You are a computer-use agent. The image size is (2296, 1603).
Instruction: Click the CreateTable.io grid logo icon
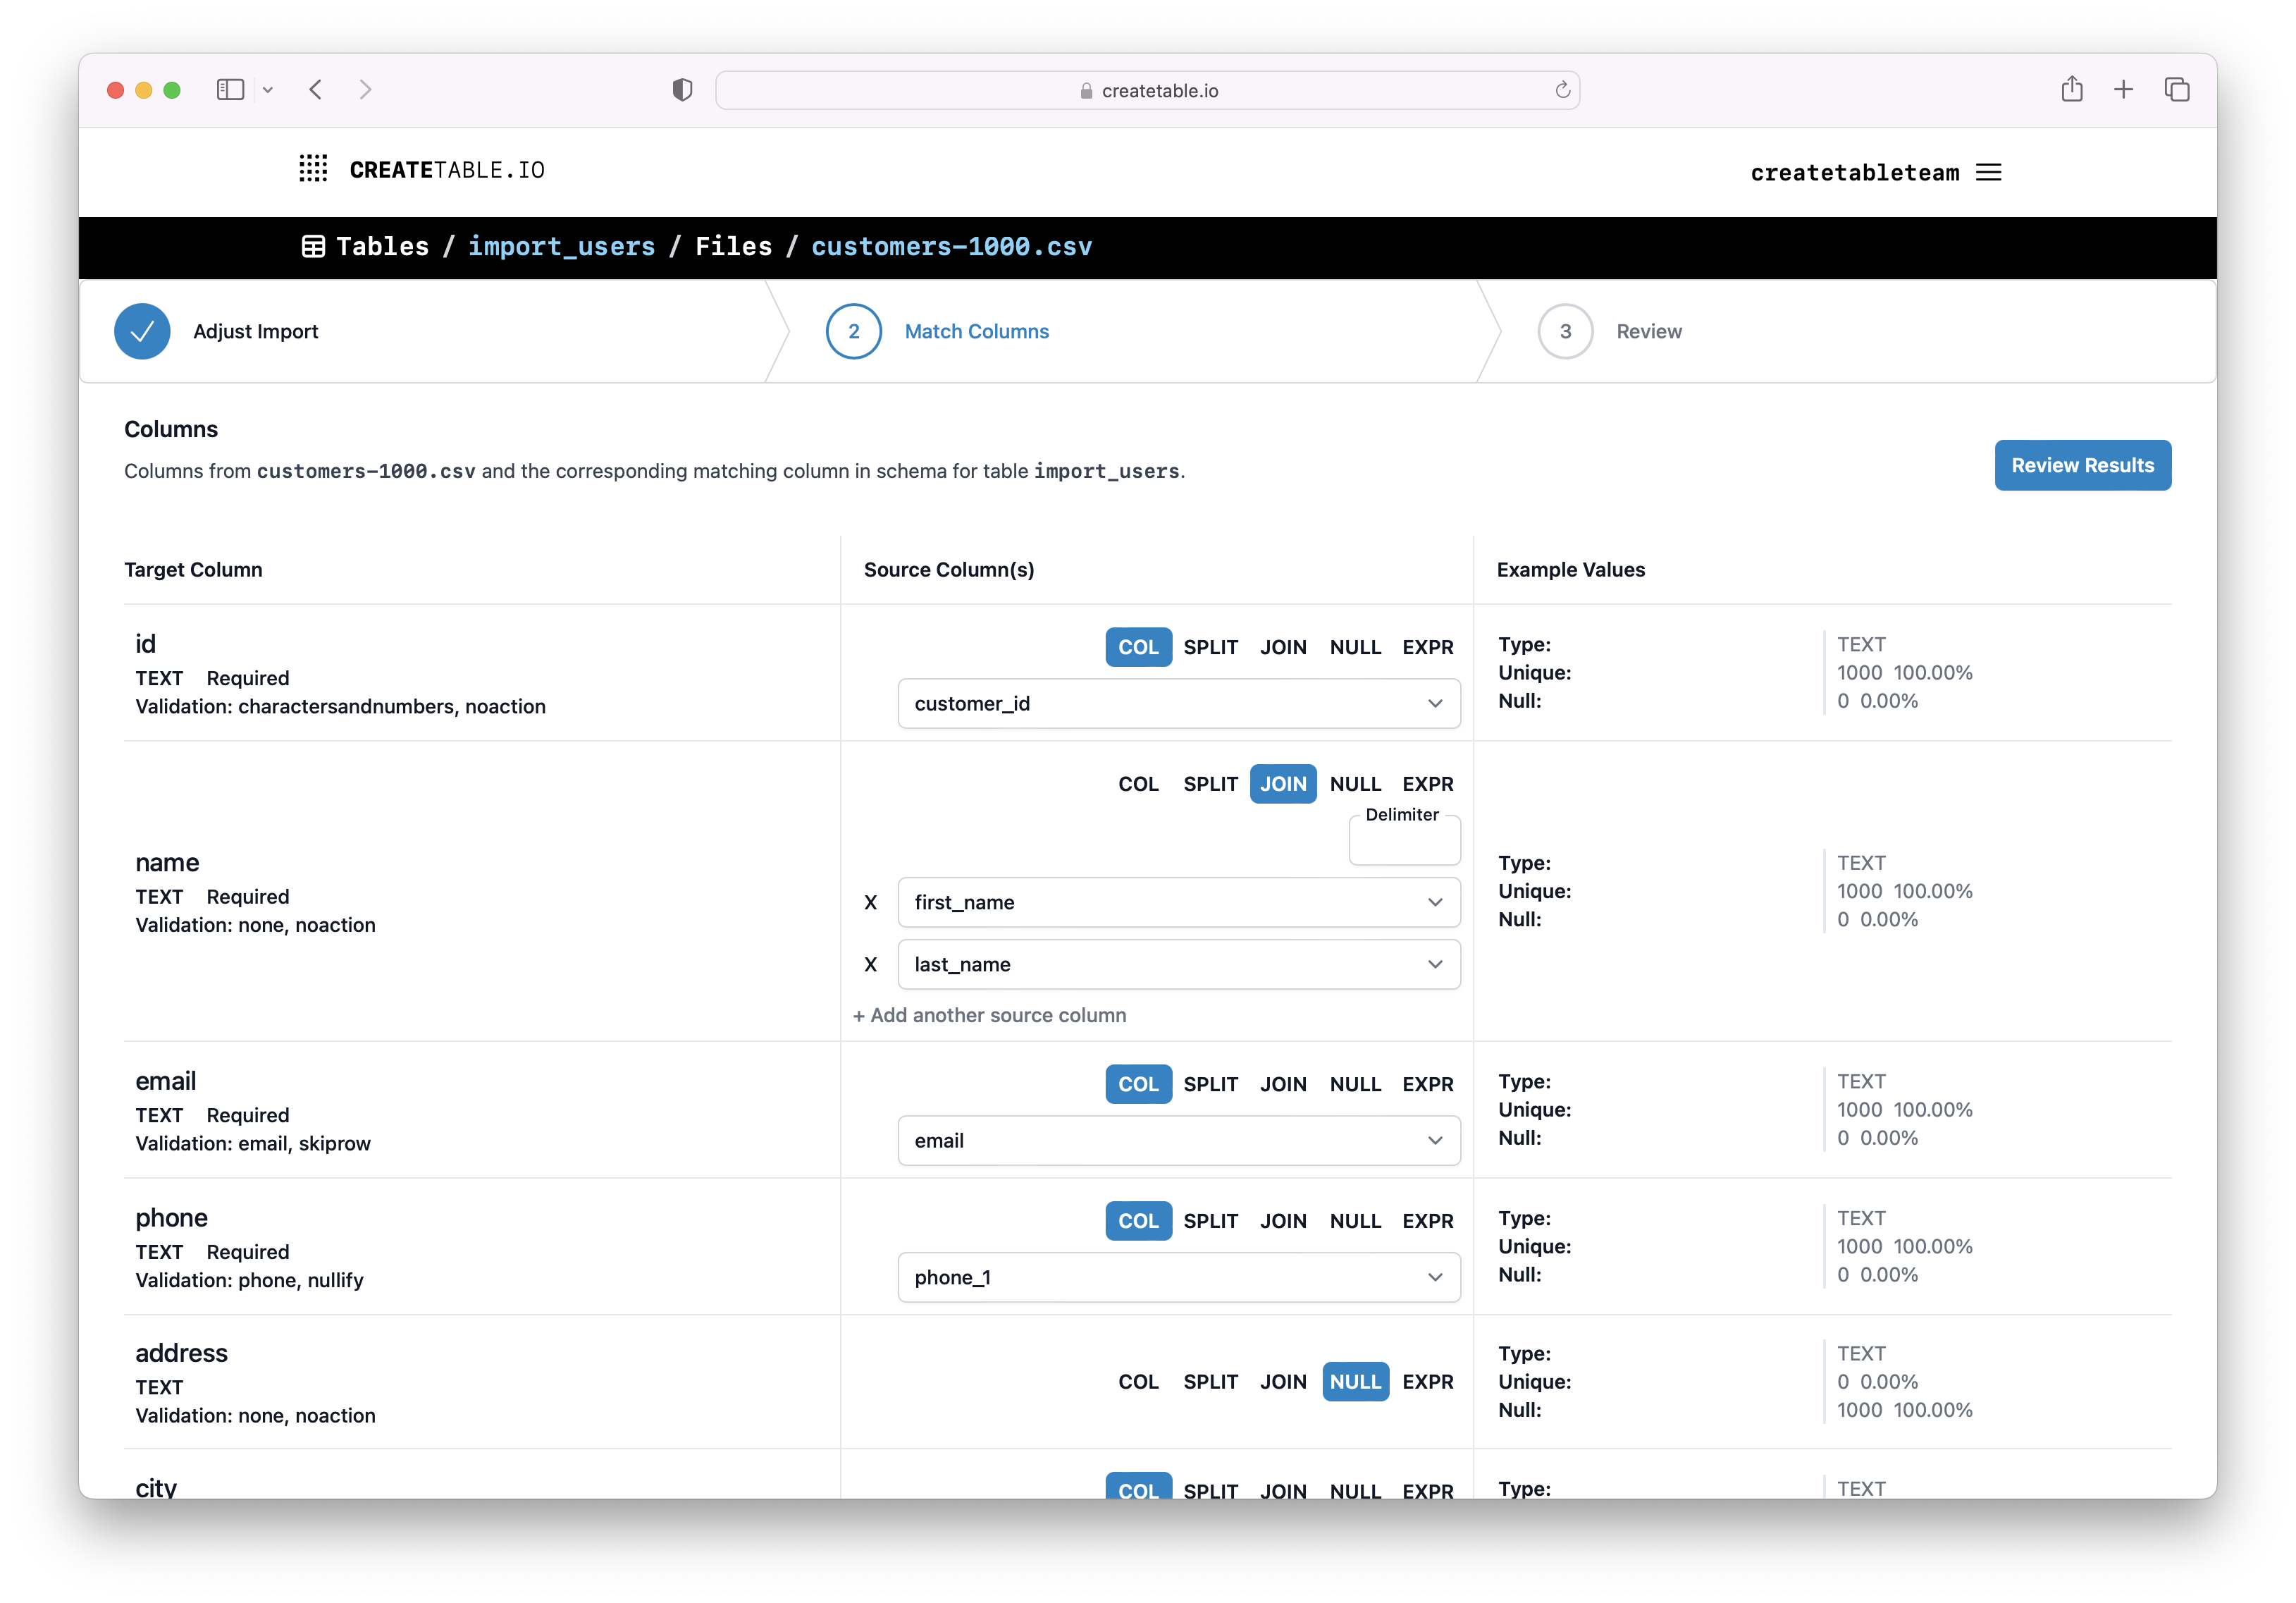313,169
